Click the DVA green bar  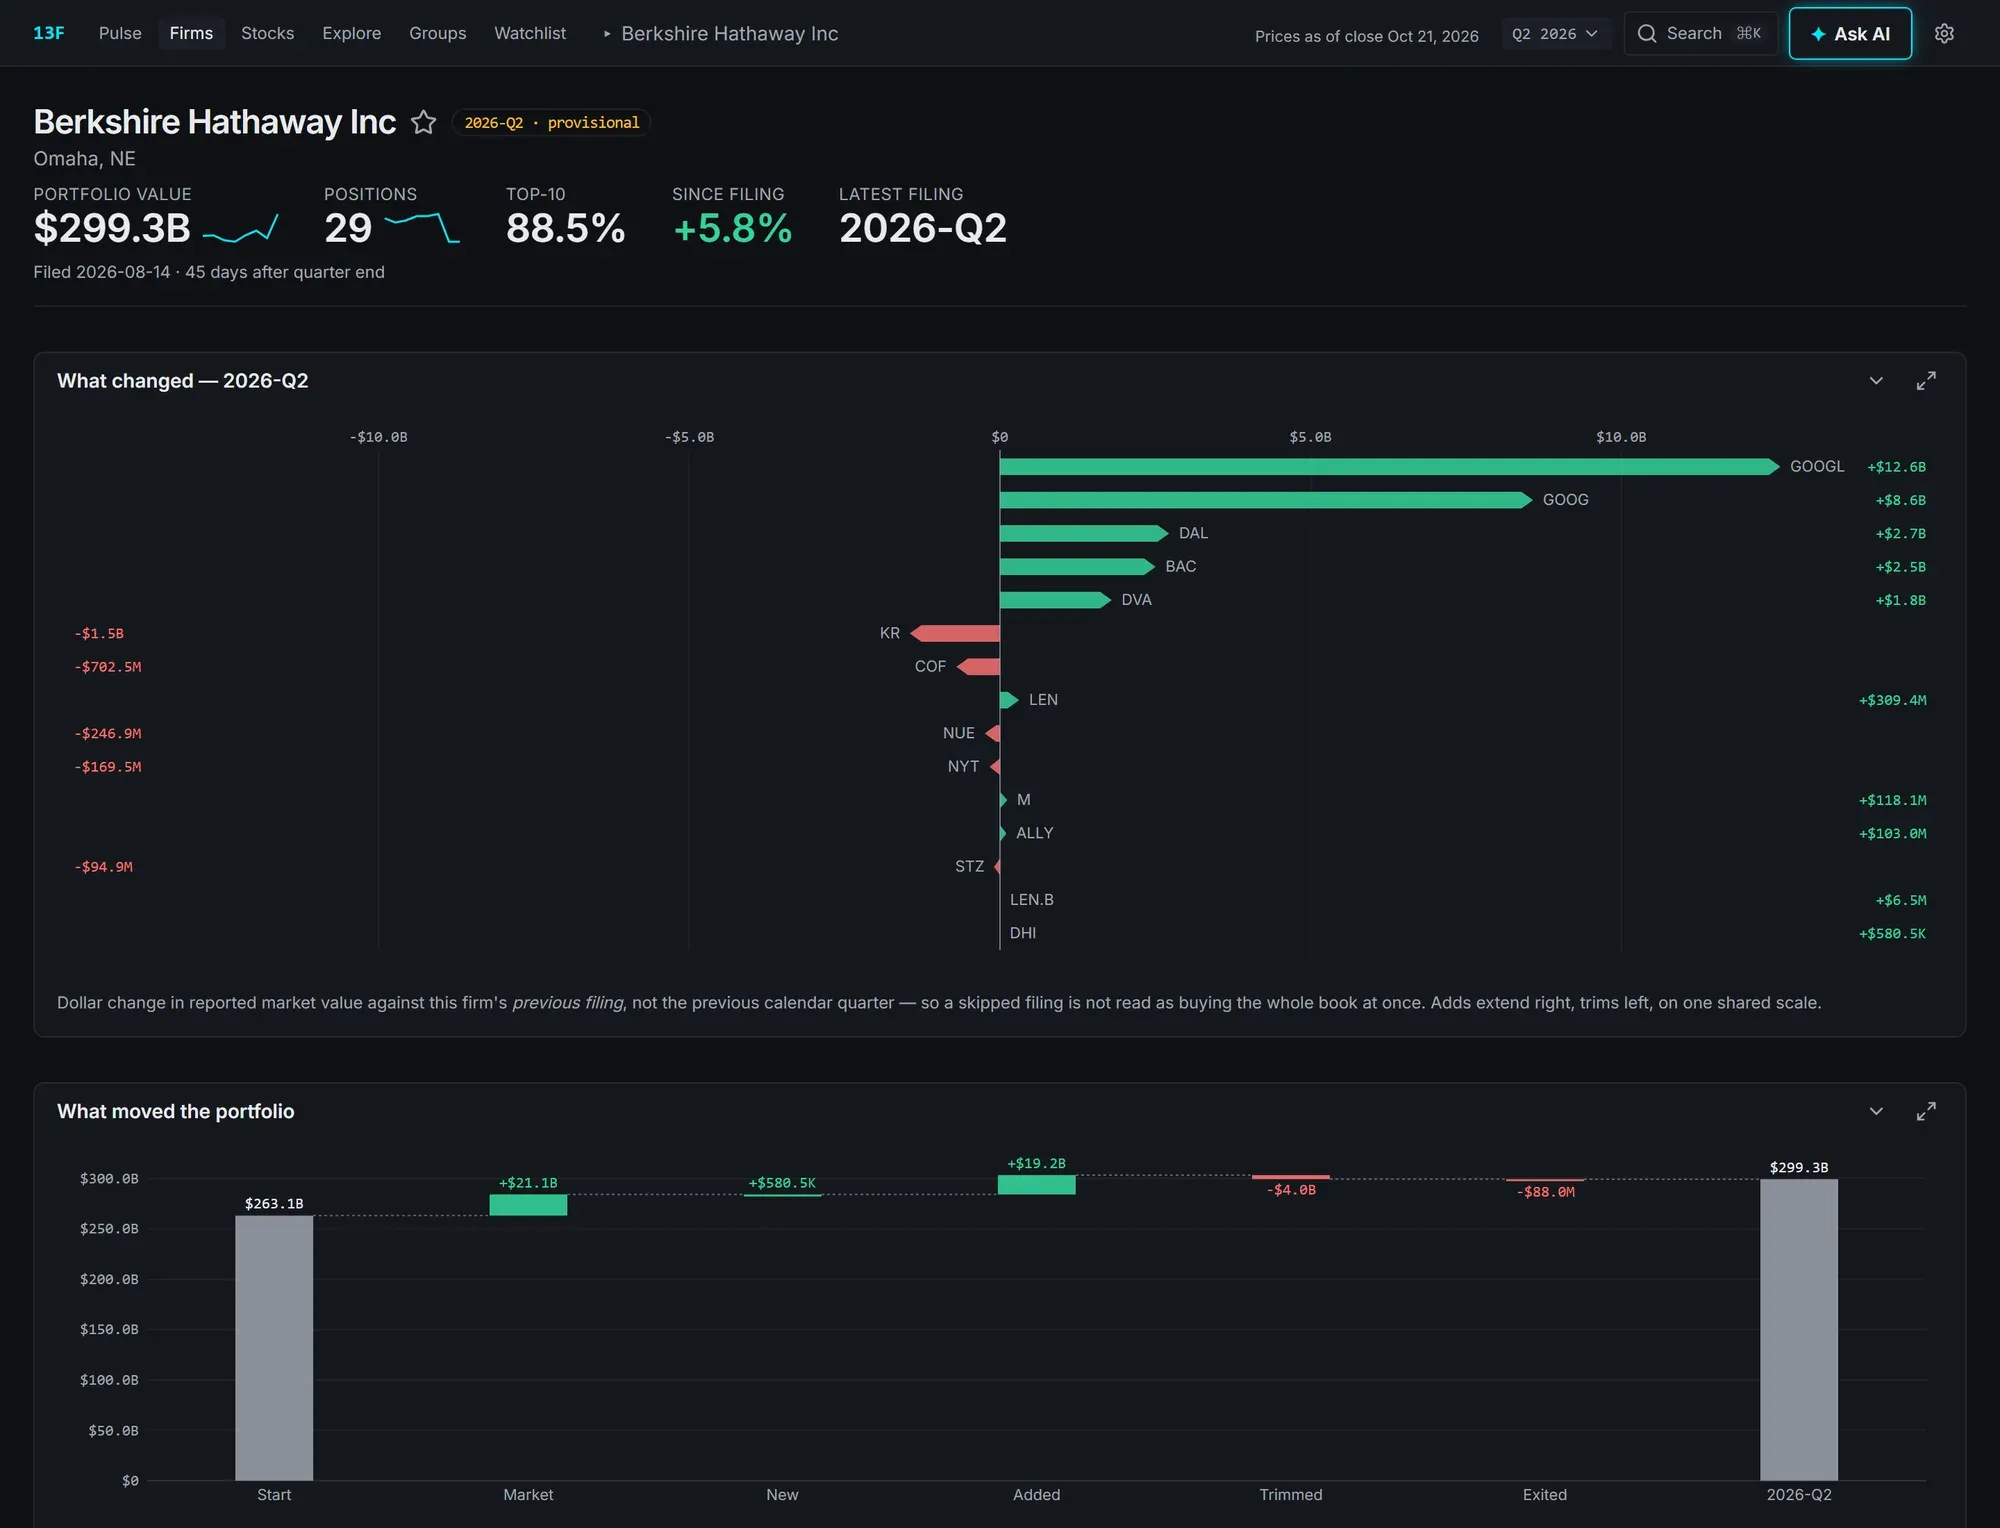click(x=1055, y=600)
